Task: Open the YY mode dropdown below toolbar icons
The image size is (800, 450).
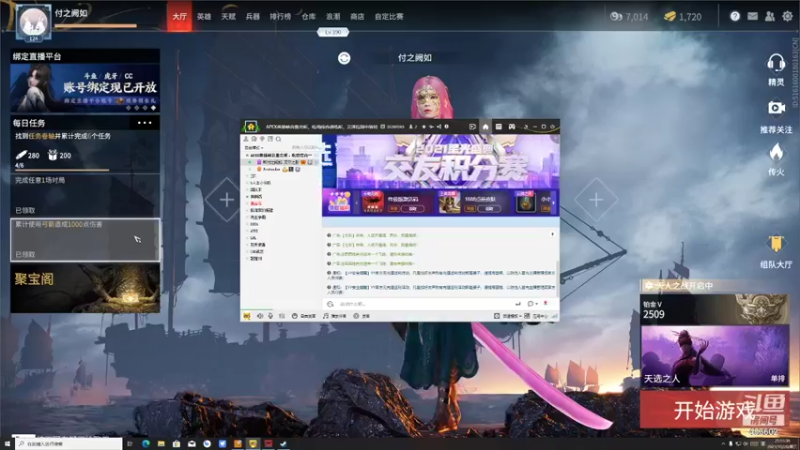Action: pyautogui.click(x=254, y=147)
